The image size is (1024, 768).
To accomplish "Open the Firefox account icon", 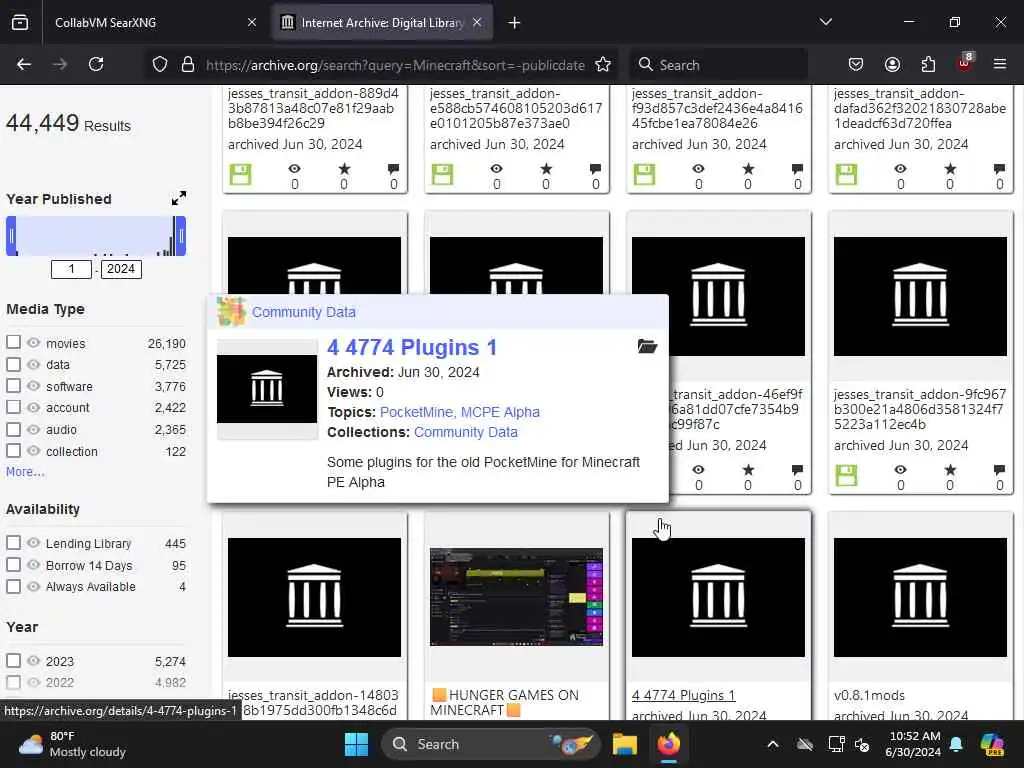I will [892, 64].
